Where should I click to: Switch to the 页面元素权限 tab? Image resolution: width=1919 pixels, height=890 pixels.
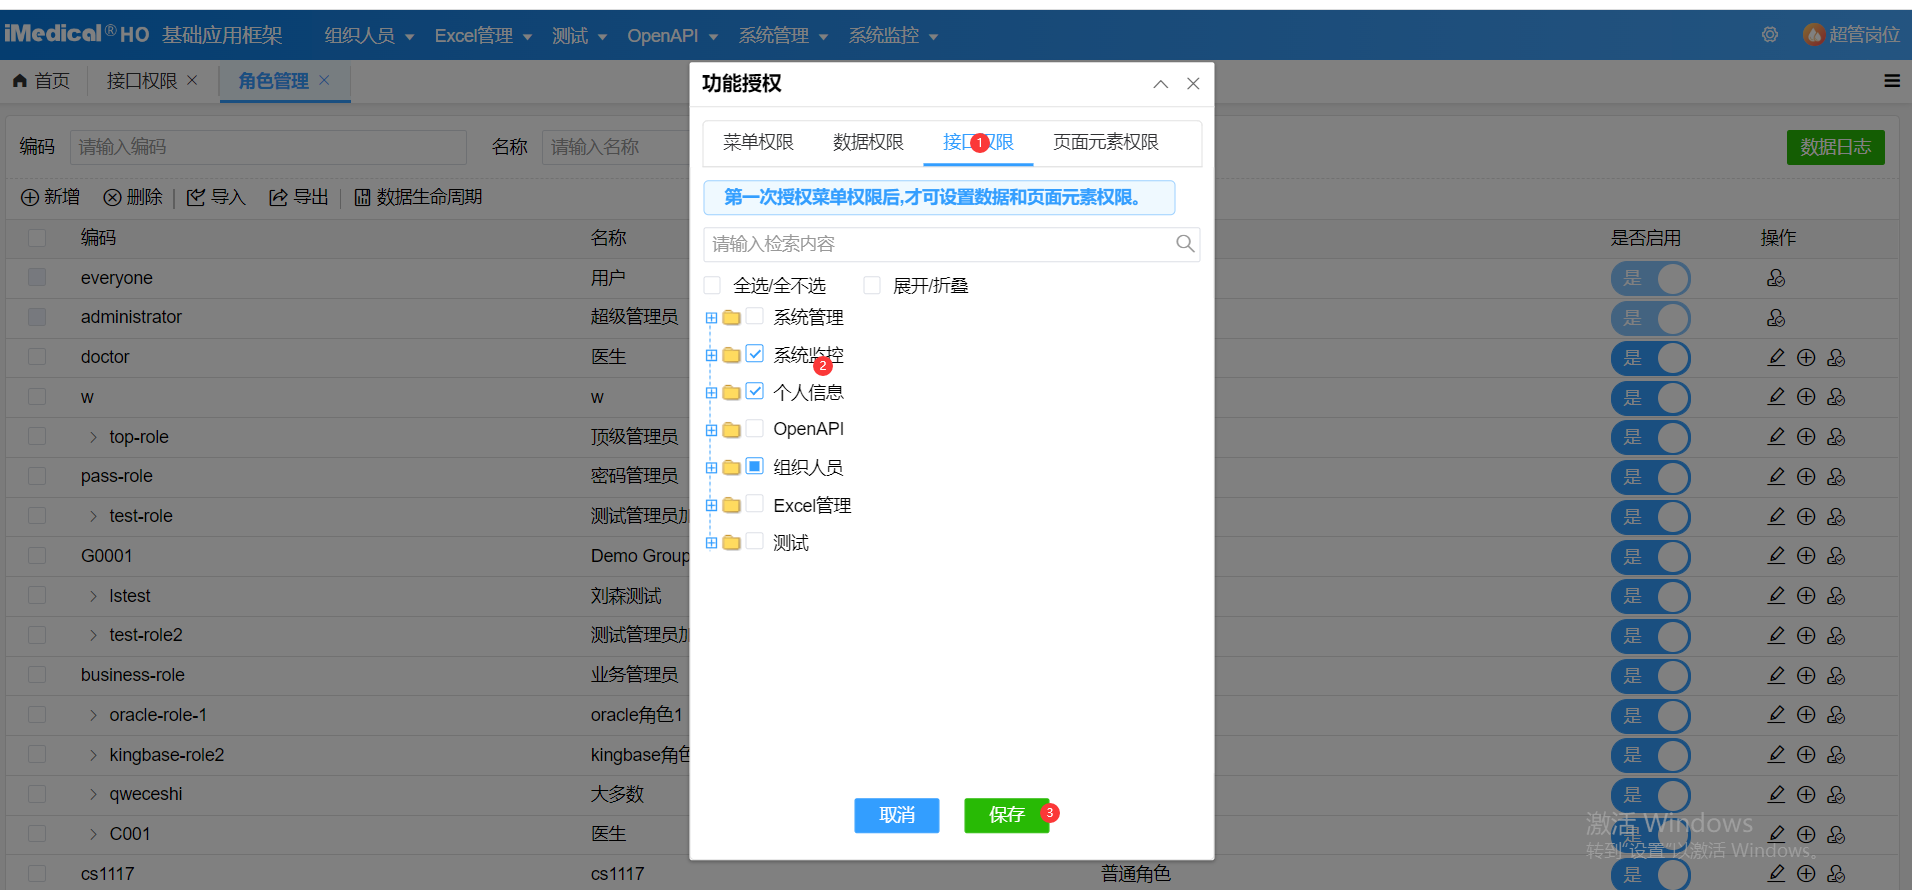tap(1106, 142)
